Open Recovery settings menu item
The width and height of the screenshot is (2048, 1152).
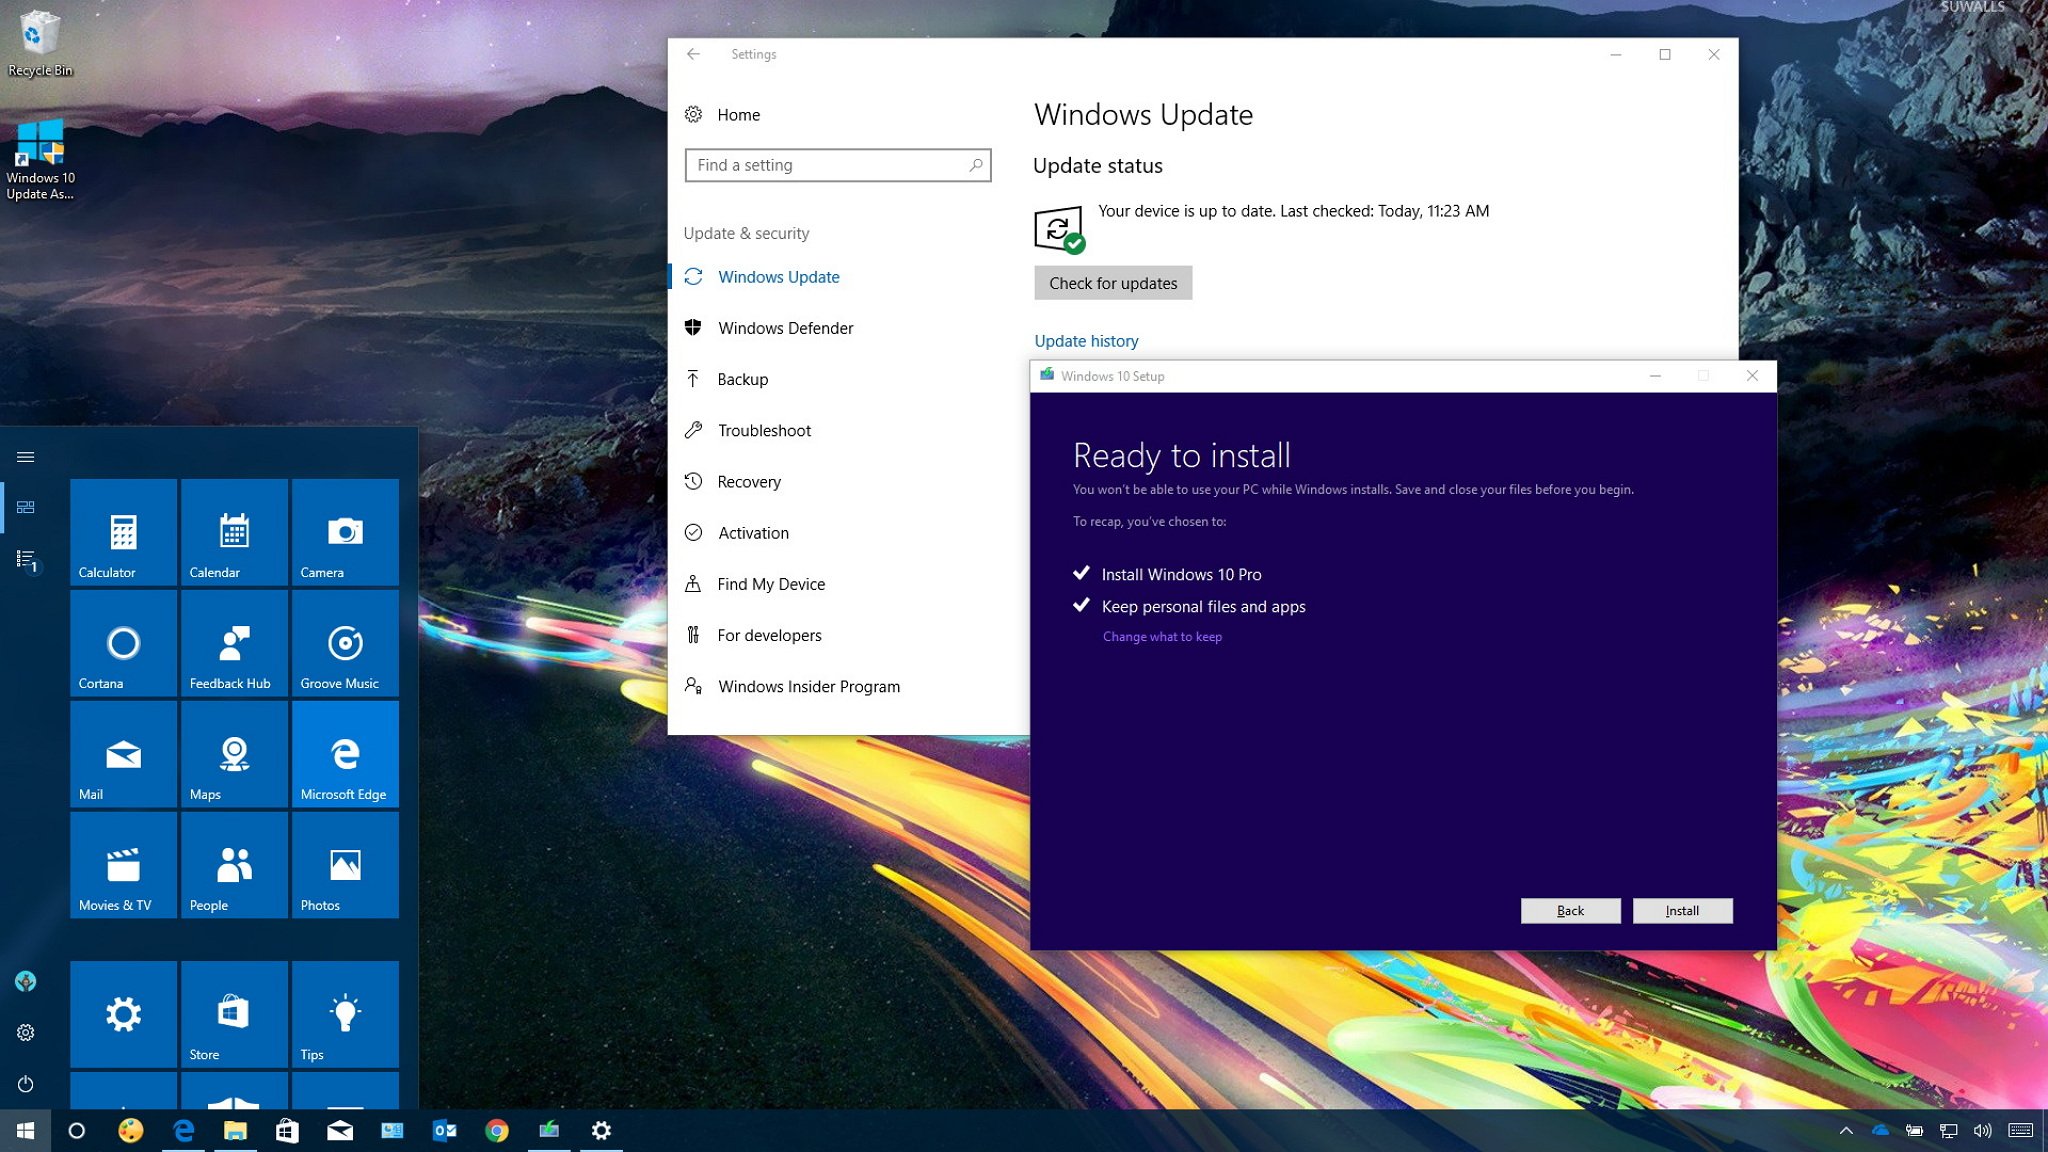pyautogui.click(x=748, y=481)
